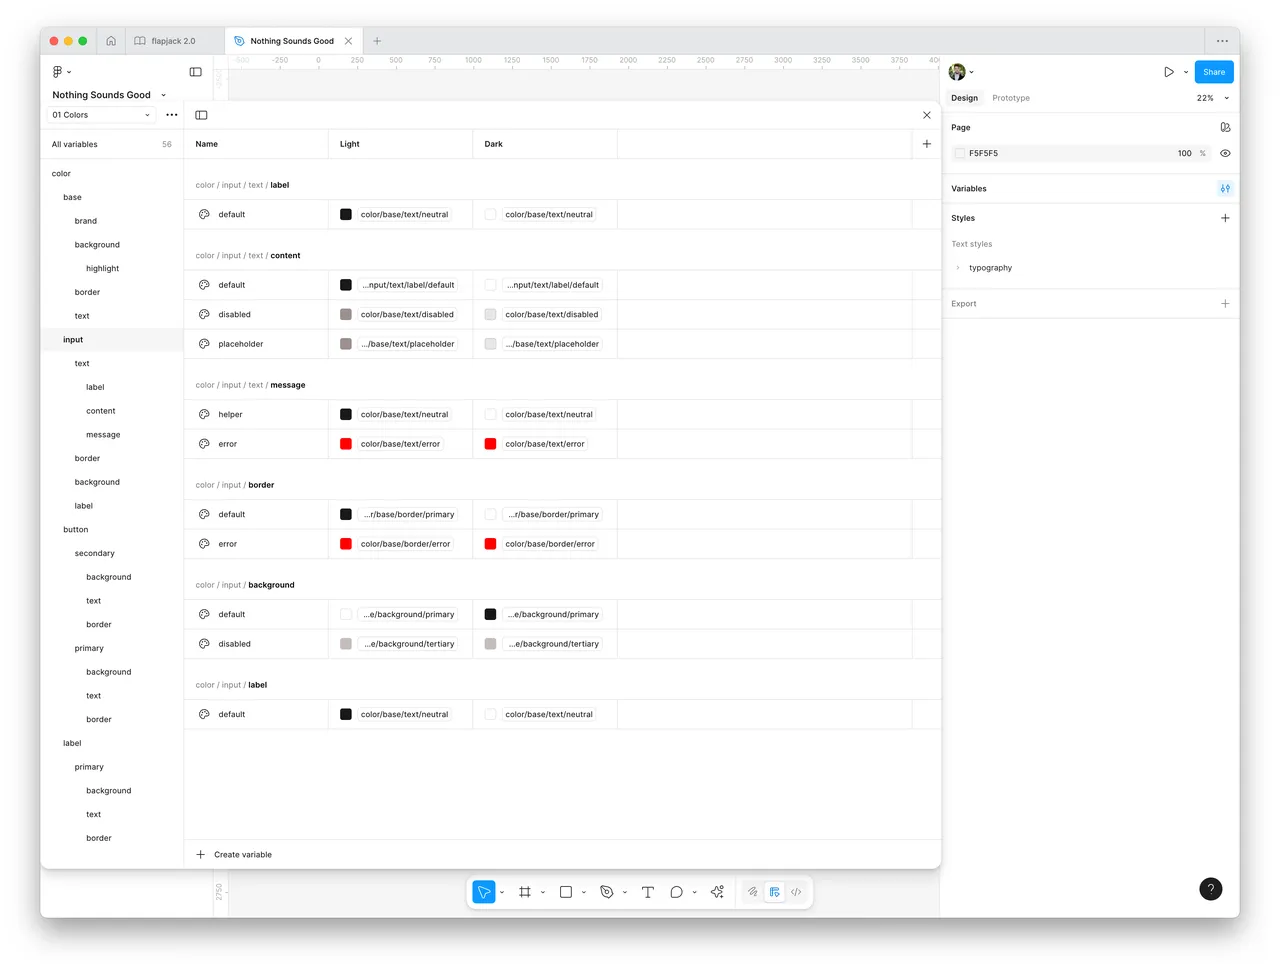The image size is (1280, 971).
Task: Add a new mode column with plus
Action: [x=927, y=144]
